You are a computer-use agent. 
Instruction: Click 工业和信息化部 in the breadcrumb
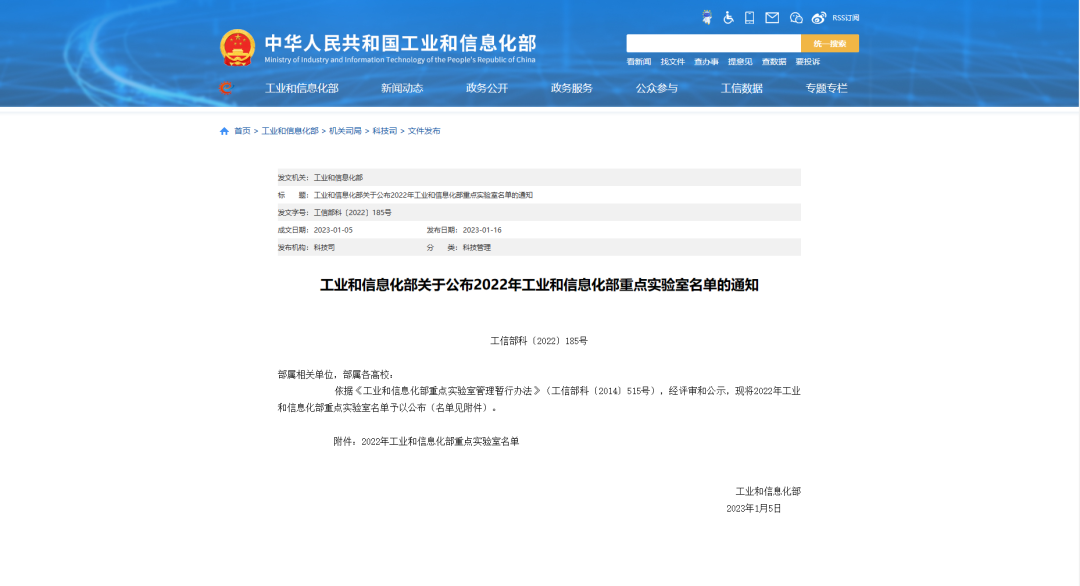click(x=290, y=131)
